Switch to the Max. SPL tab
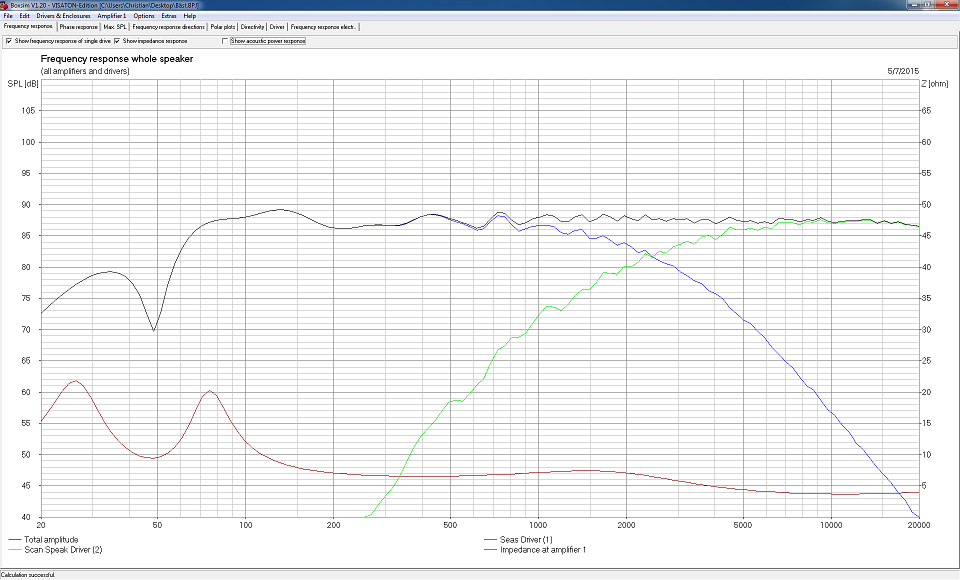The height and width of the screenshot is (580, 960). 114,27
